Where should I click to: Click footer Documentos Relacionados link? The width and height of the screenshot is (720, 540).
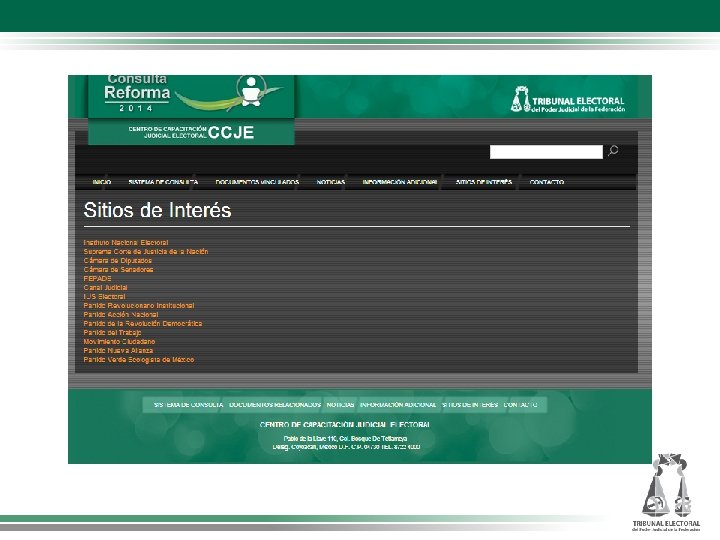pyautogui.click(x=275, y=405)
